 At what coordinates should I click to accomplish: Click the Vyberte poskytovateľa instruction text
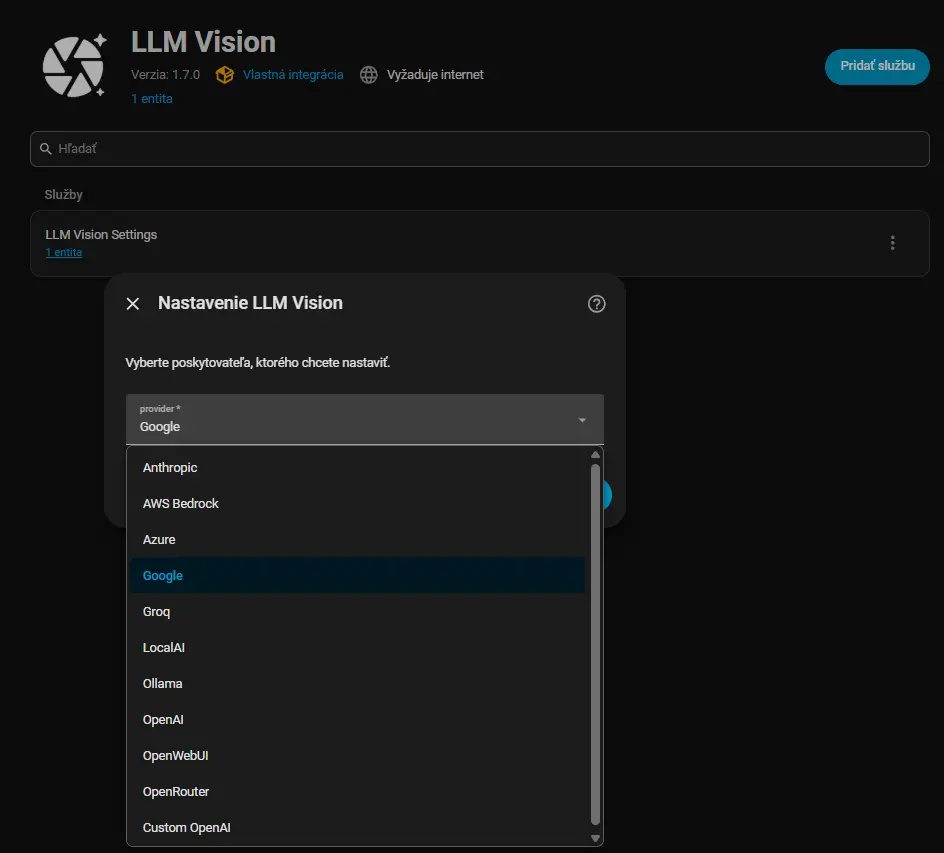point(258,362)
